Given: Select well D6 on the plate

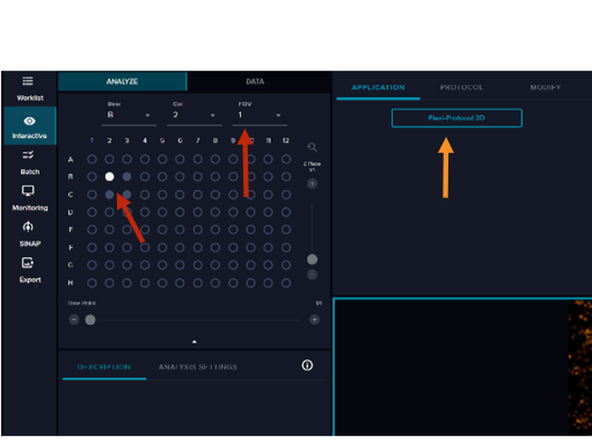Looking at the screenshot, I should click(x=180, y=212).
